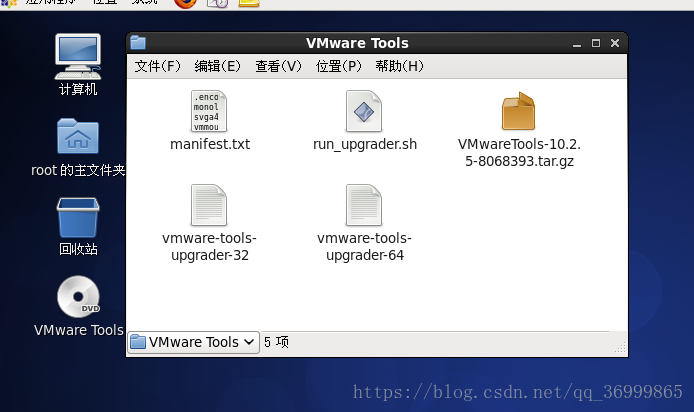Image resolution: width=694 pixels, height=412 pixels.
Task: Select the VMware Tools DVD desktop icon
Action: coord(78,296)
